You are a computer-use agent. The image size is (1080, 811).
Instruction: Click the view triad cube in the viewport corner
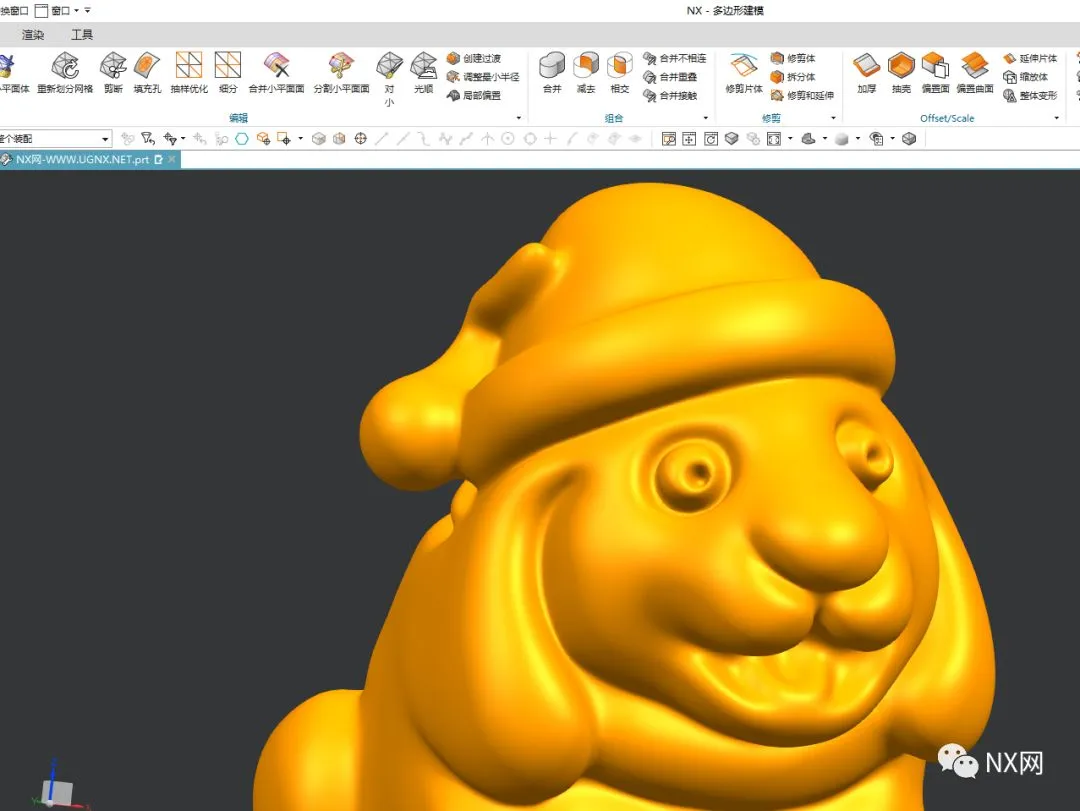click(57, 792)
